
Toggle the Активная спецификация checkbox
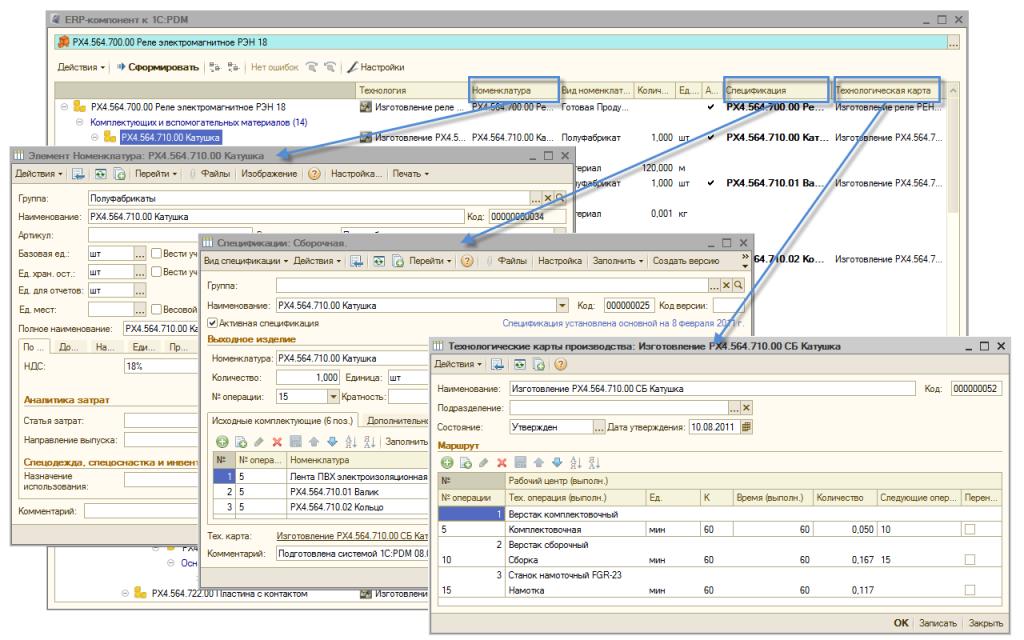point(211,323)
